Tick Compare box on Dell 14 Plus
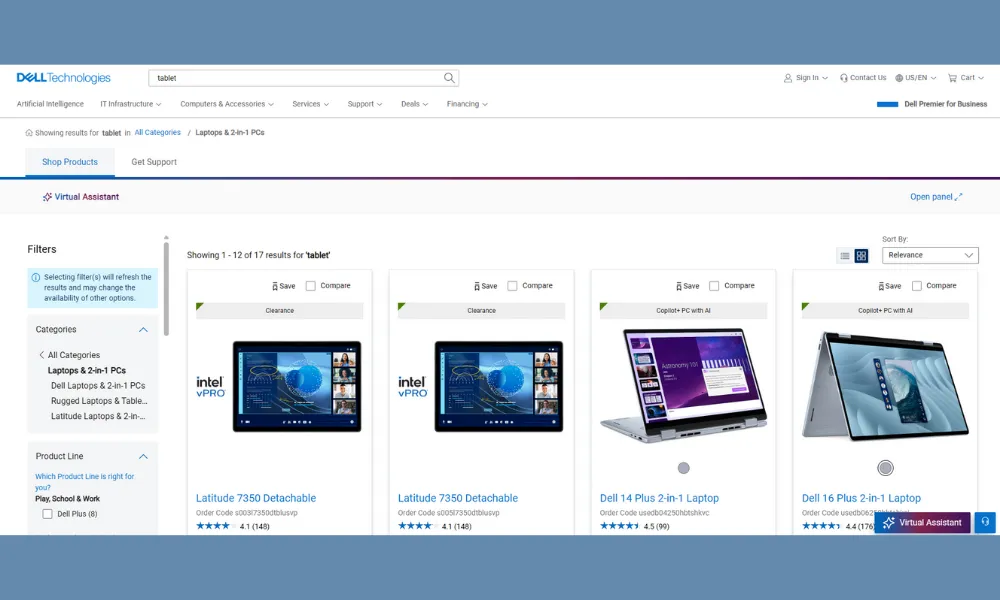This screenshot has height=600, width=1000. (714, 286)
